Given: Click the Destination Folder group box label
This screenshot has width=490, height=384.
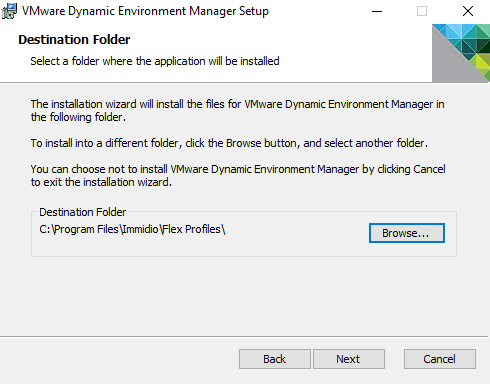Looking at the screenshot, I should click(x=83, y=212).
